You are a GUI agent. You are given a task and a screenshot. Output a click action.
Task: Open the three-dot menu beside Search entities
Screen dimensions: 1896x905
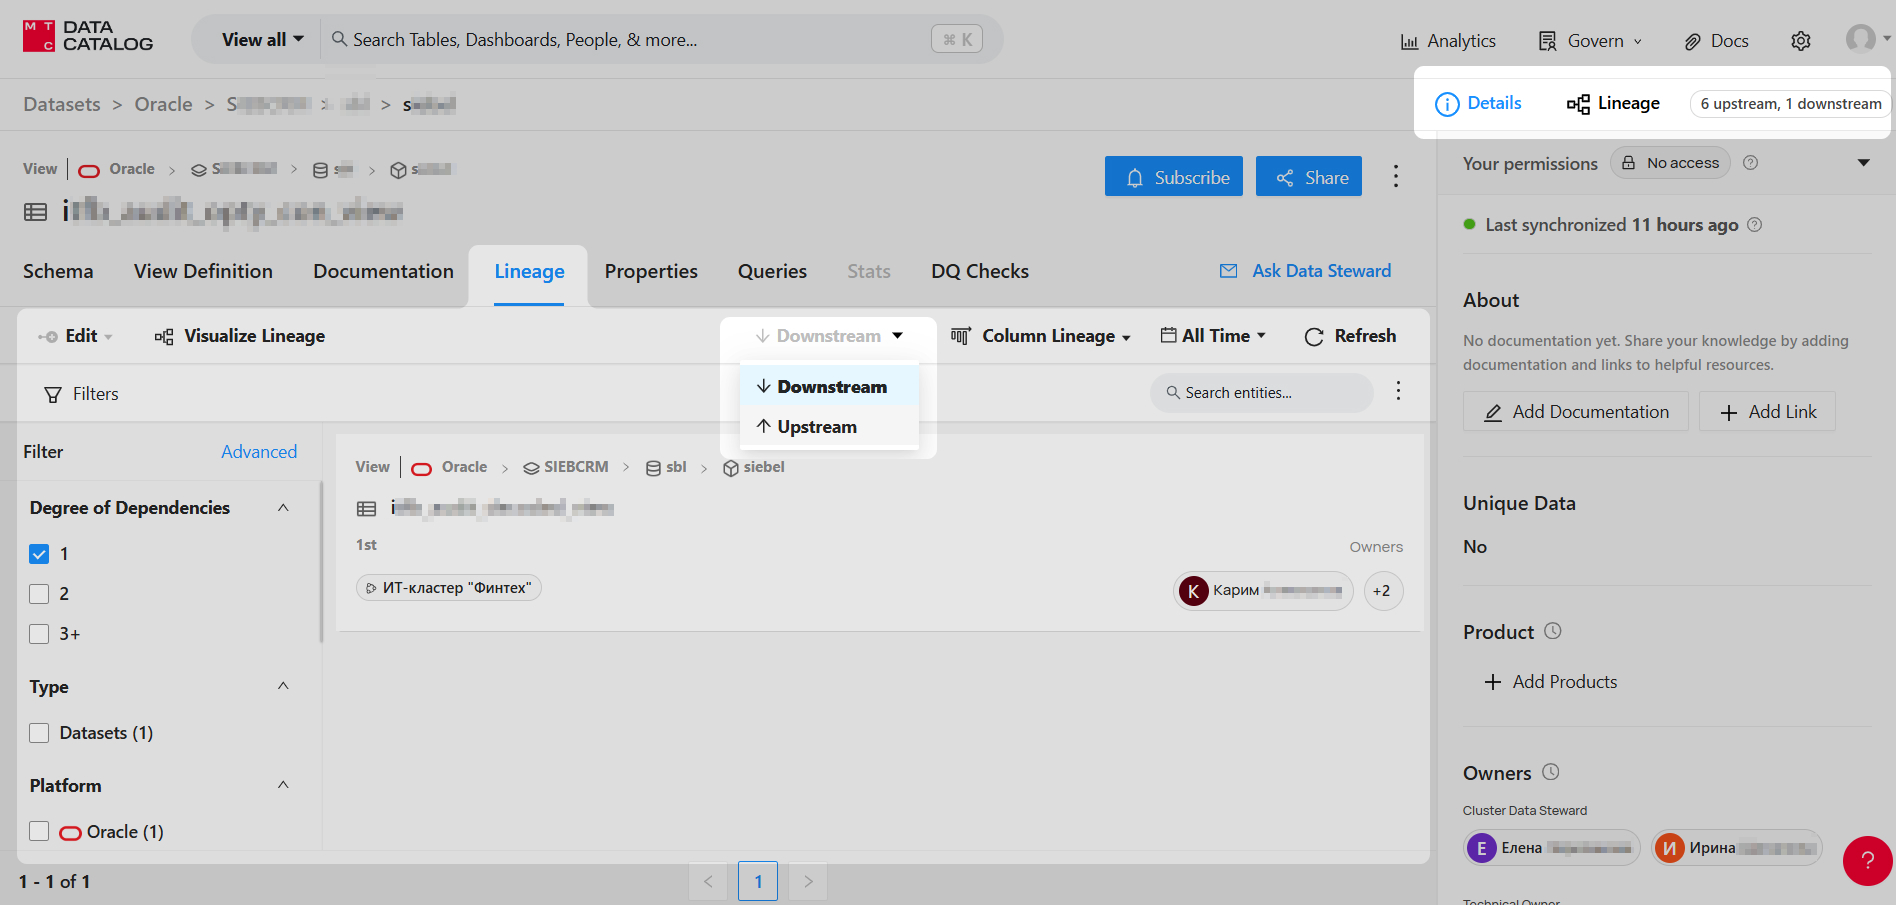click(x=1398, y=391)
